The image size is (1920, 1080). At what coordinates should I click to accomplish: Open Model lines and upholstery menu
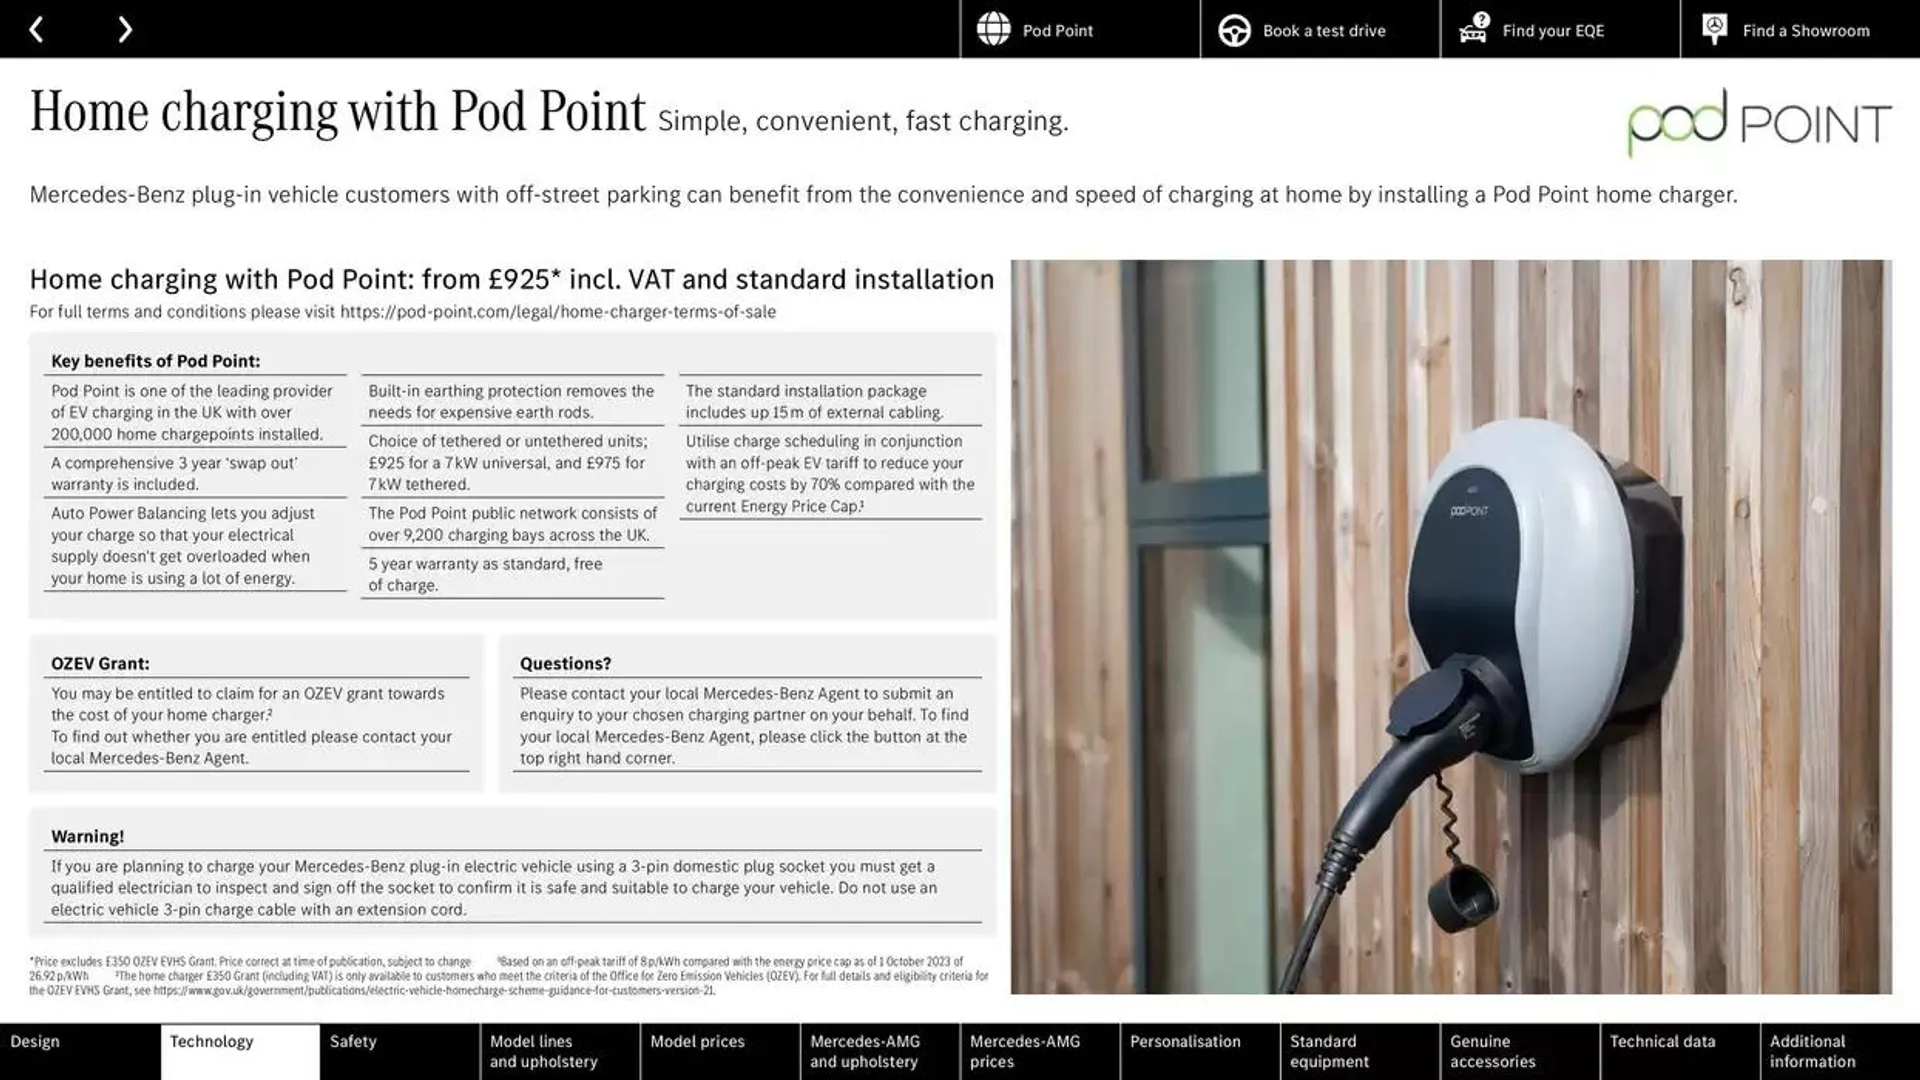[542, 1051]
